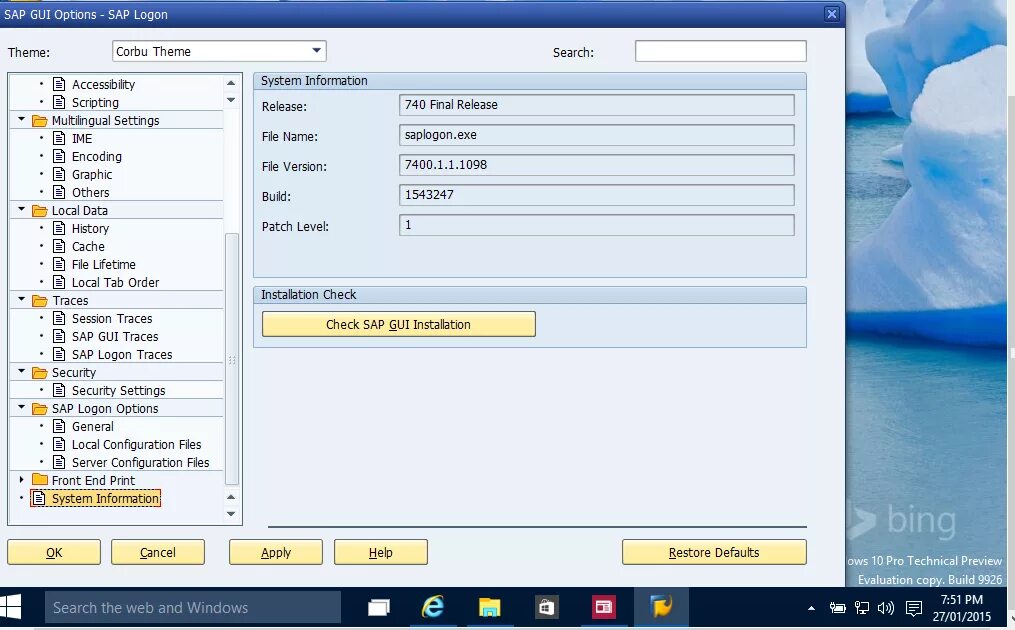Click the document icon beside Security Settings

click(x=58, y=390)
